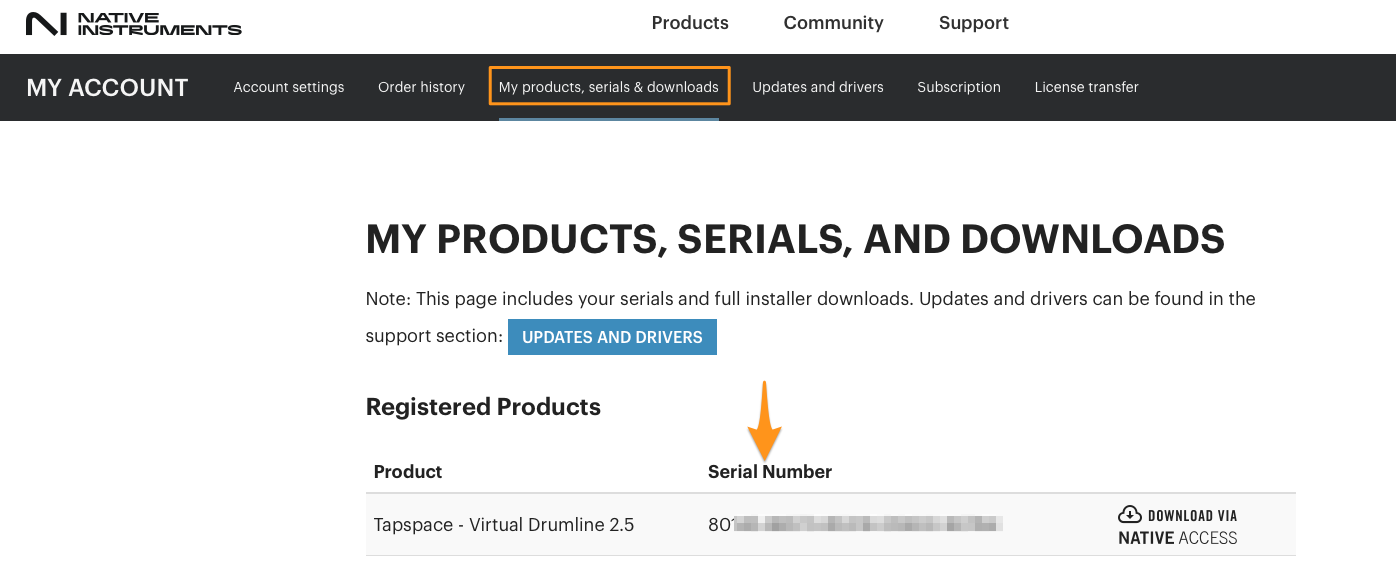
Task: Go to Account settings tab
Action: [x=289, y=87]
